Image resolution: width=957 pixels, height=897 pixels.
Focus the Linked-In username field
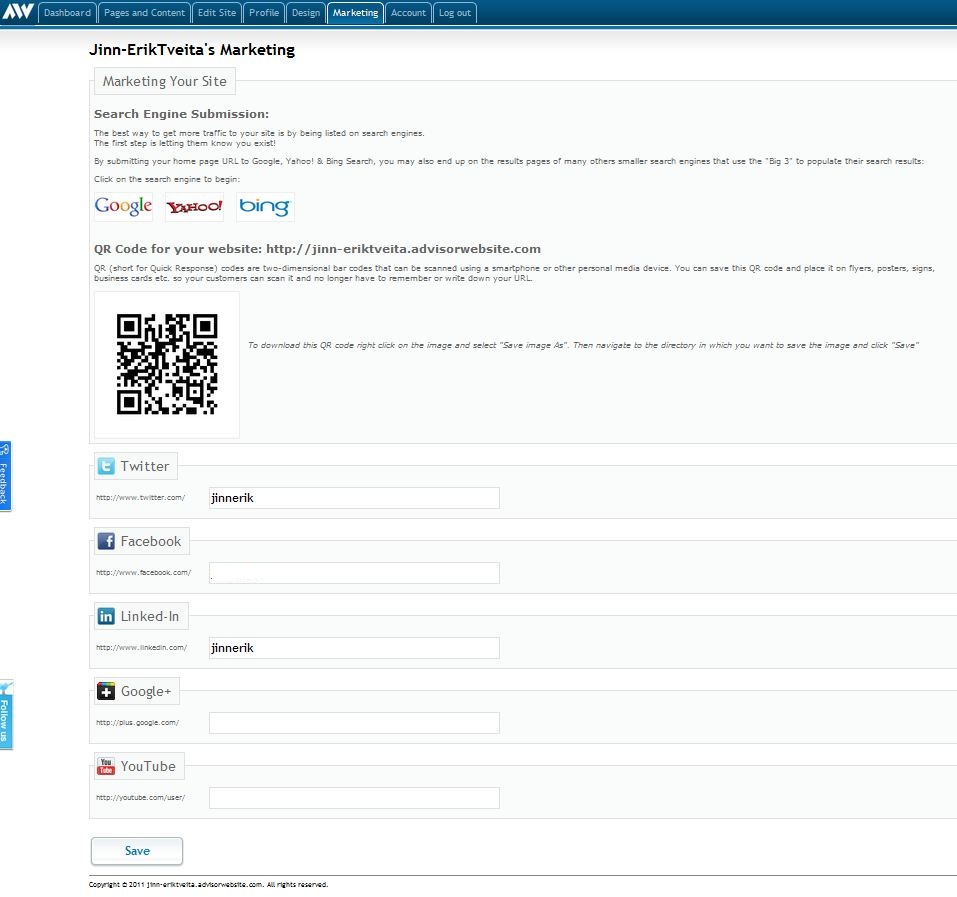click(354, 648)
